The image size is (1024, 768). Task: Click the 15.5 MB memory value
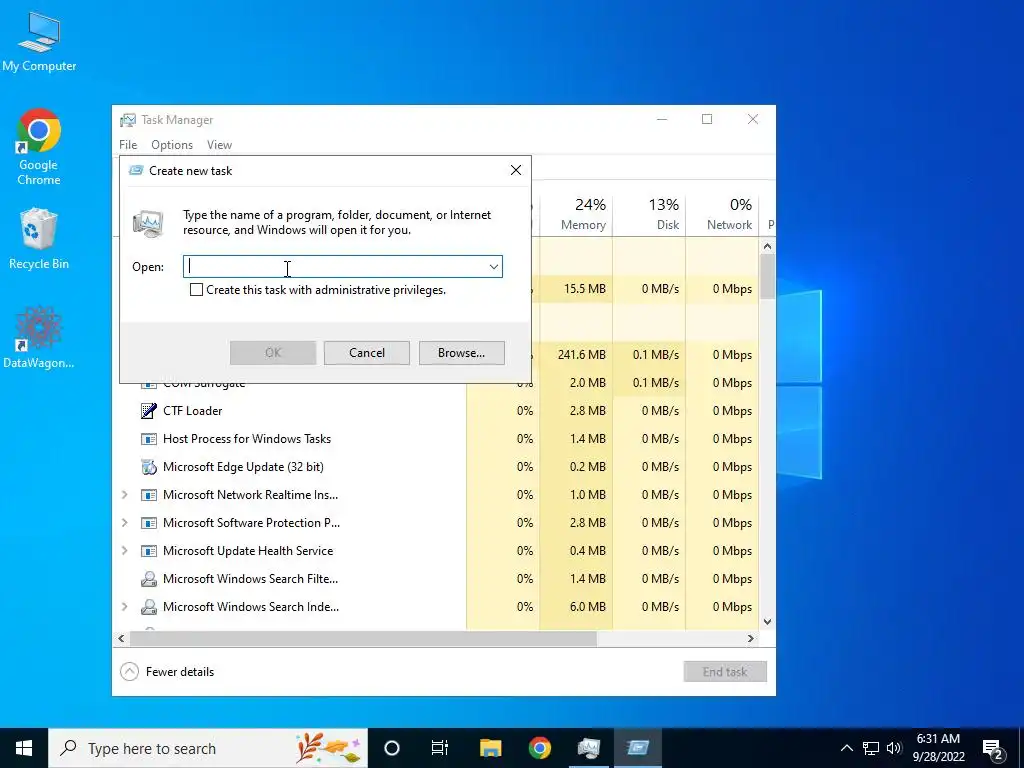pos(584,289)
